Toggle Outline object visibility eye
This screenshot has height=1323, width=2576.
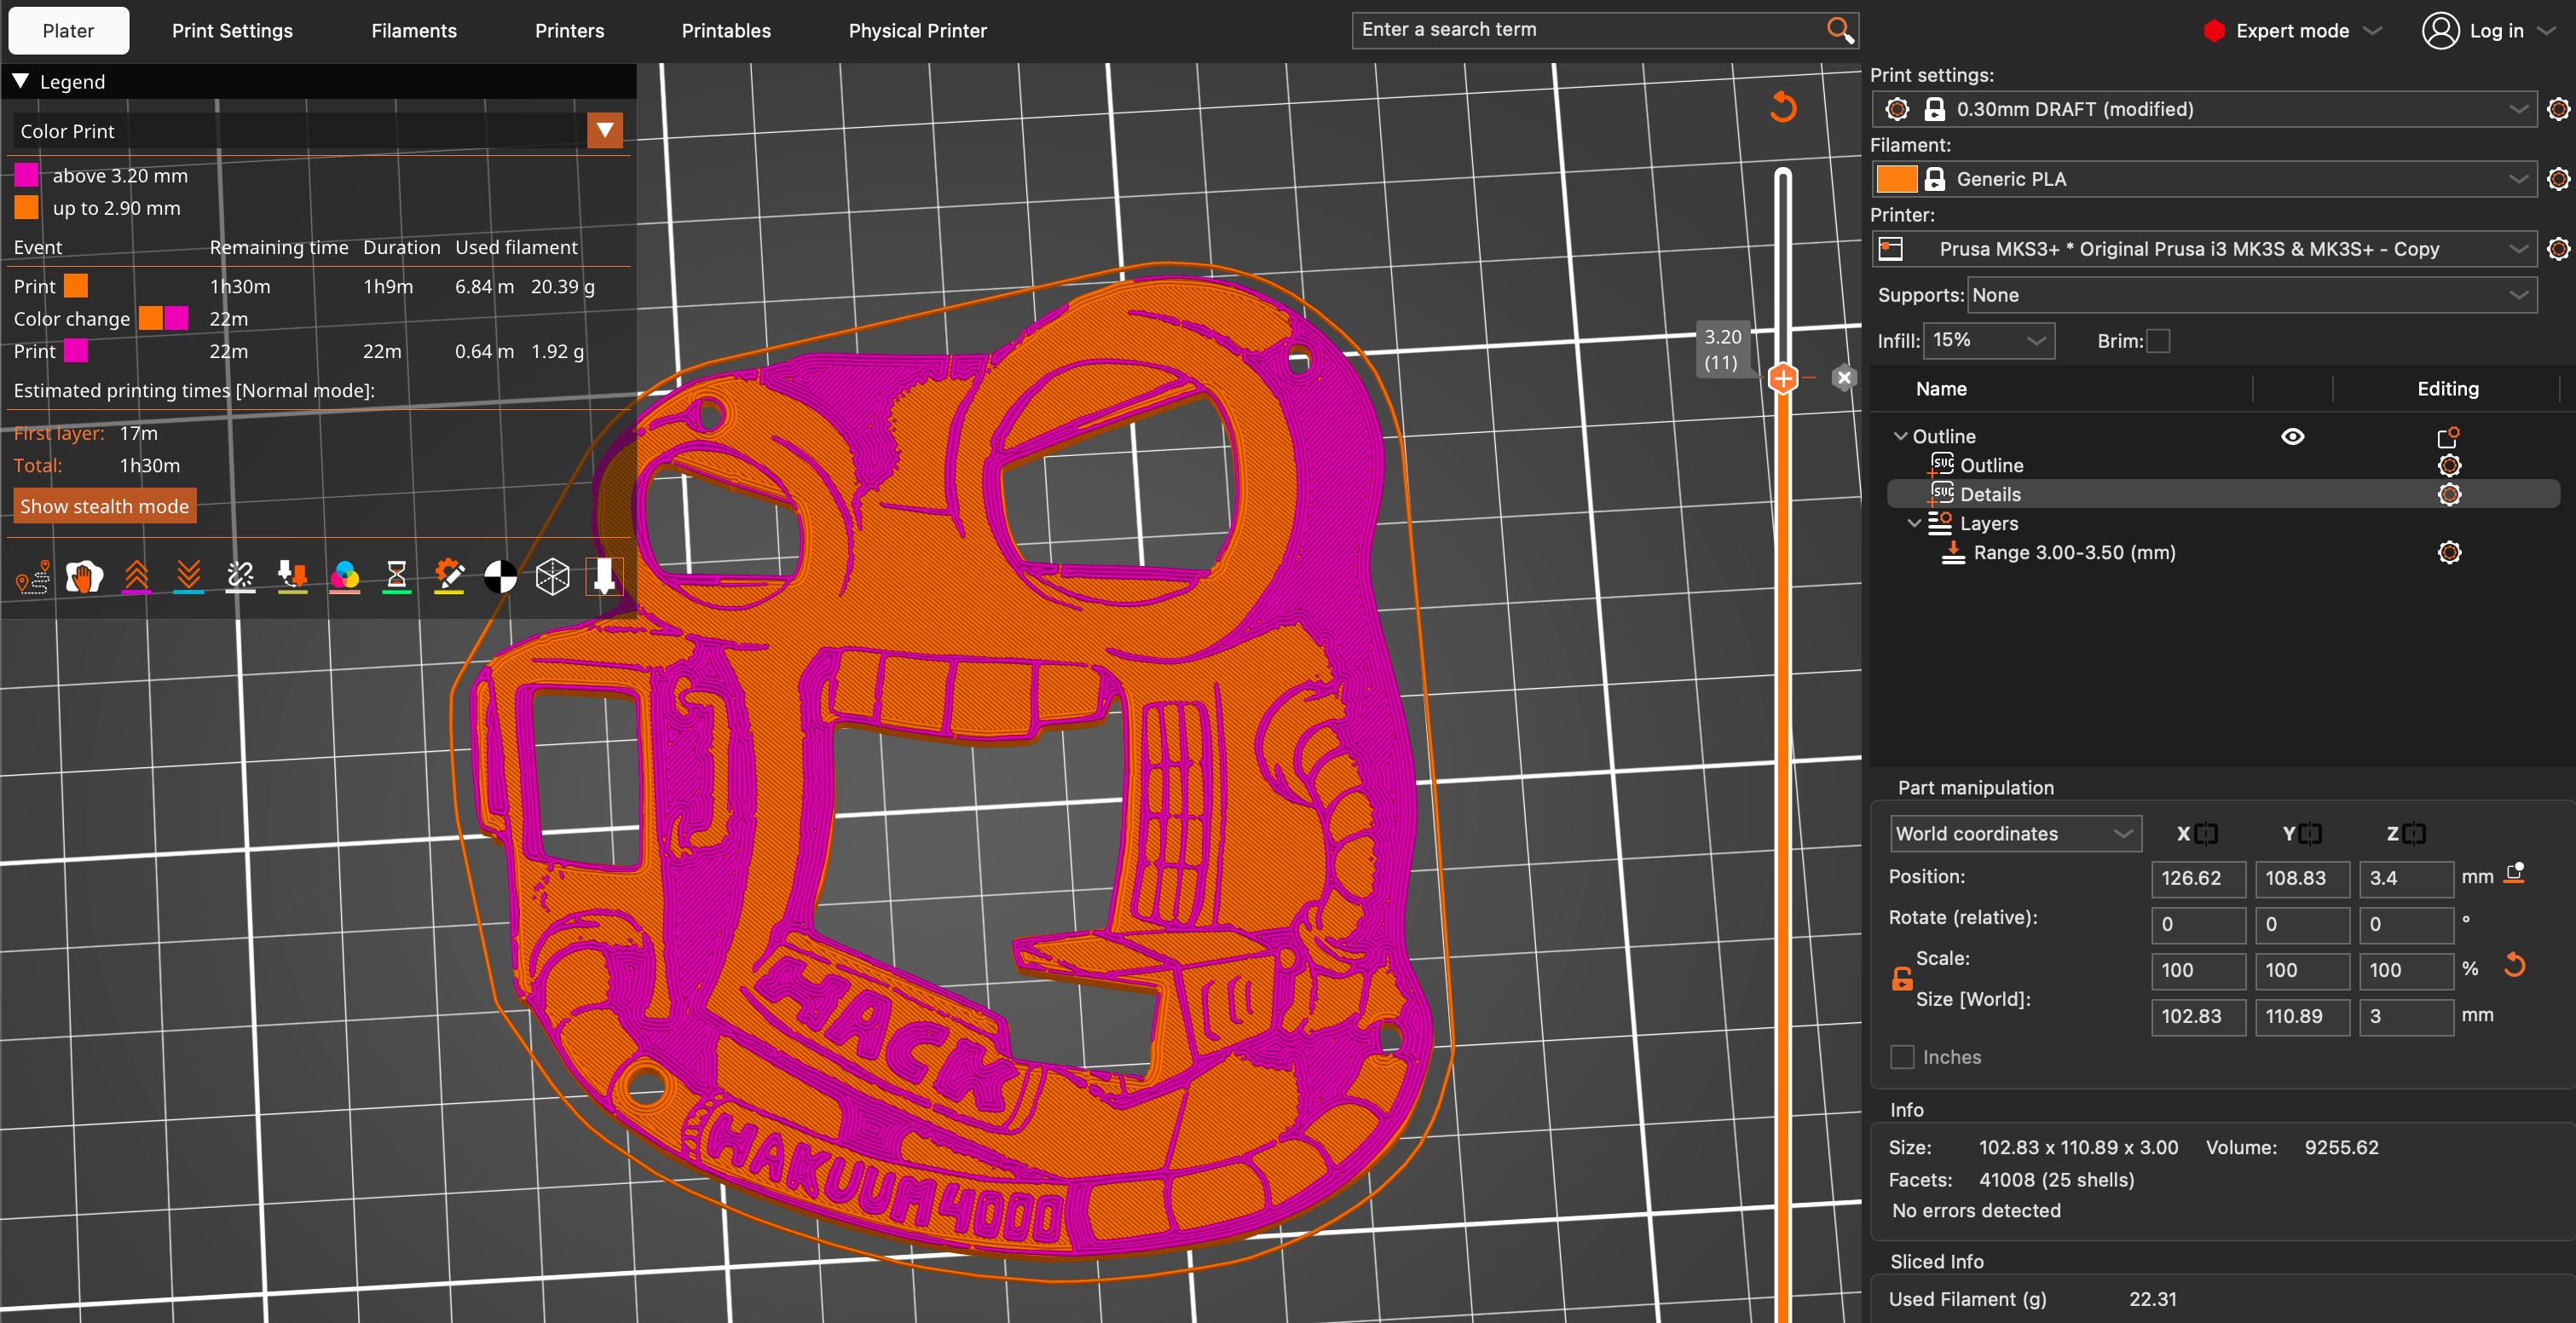2293,436
